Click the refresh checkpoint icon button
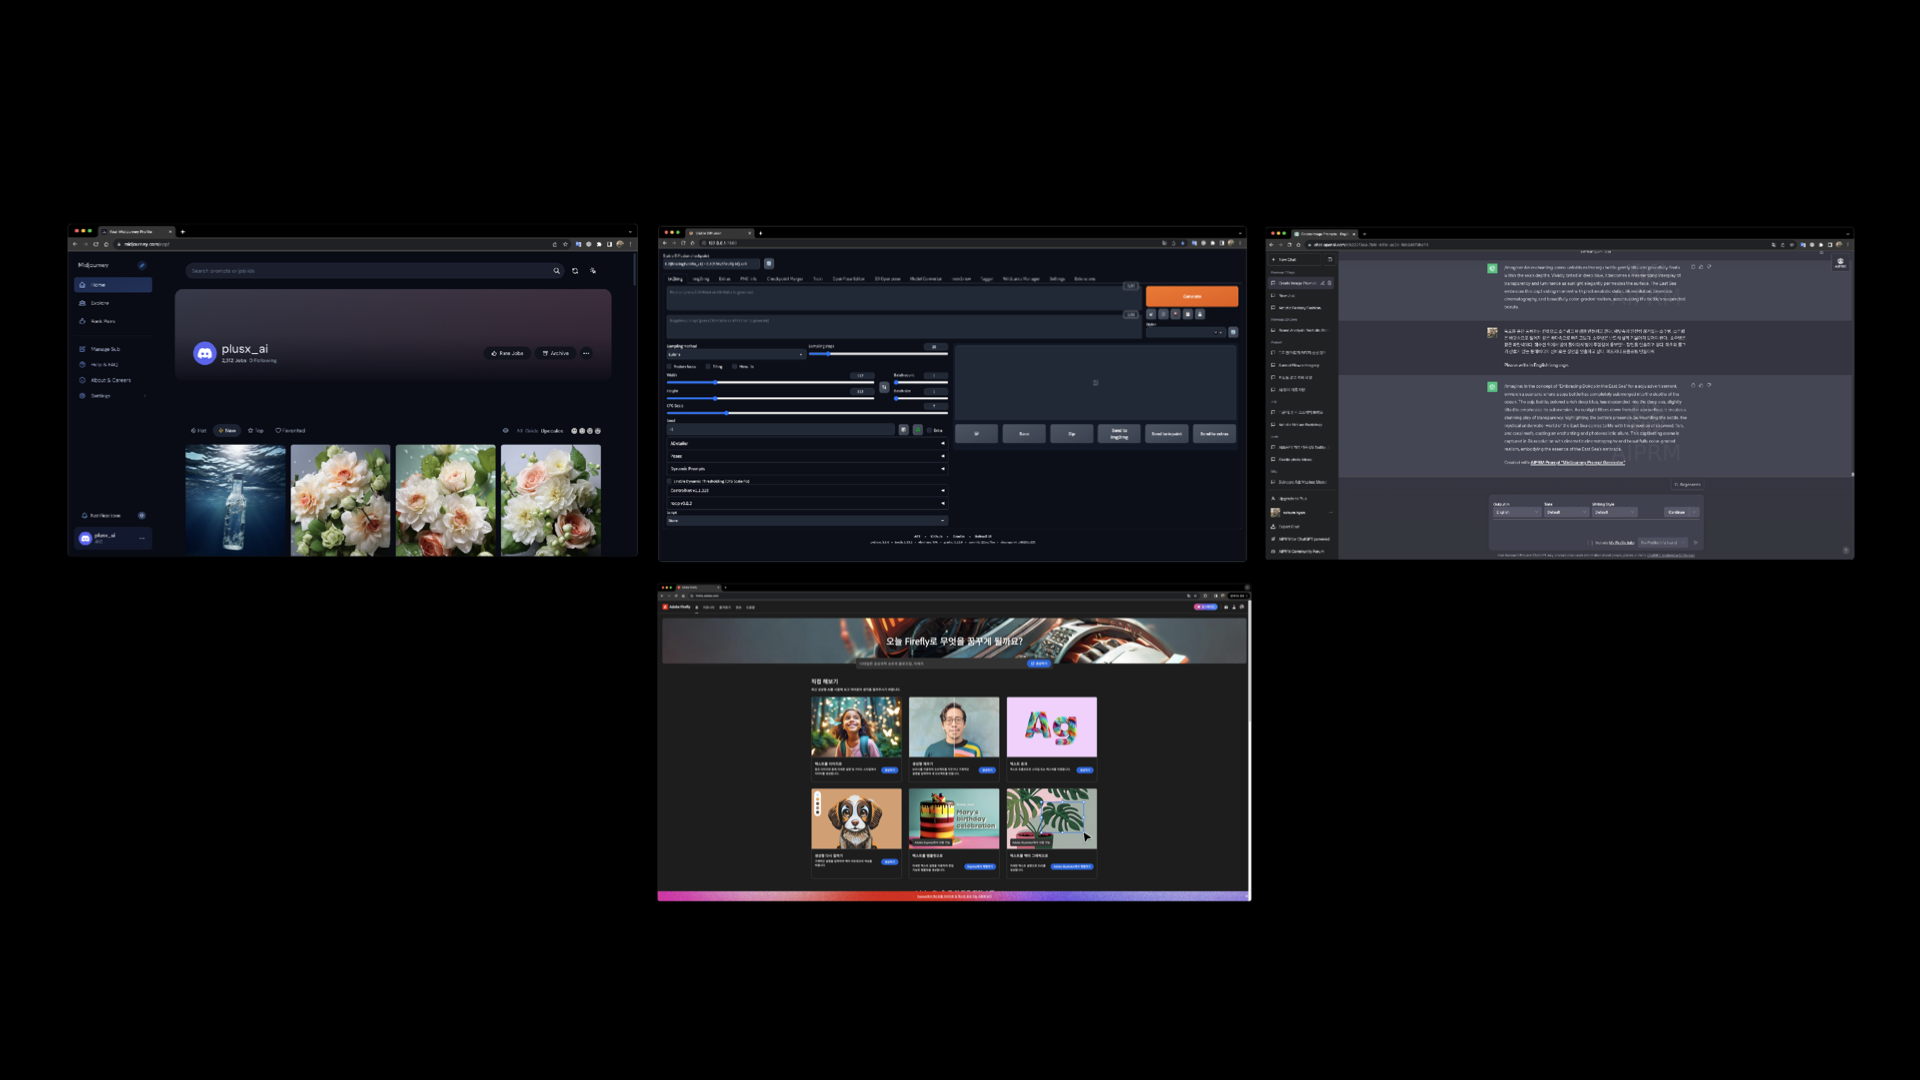This screenshot has width=1920, height=1080. (x=769, y=264)
